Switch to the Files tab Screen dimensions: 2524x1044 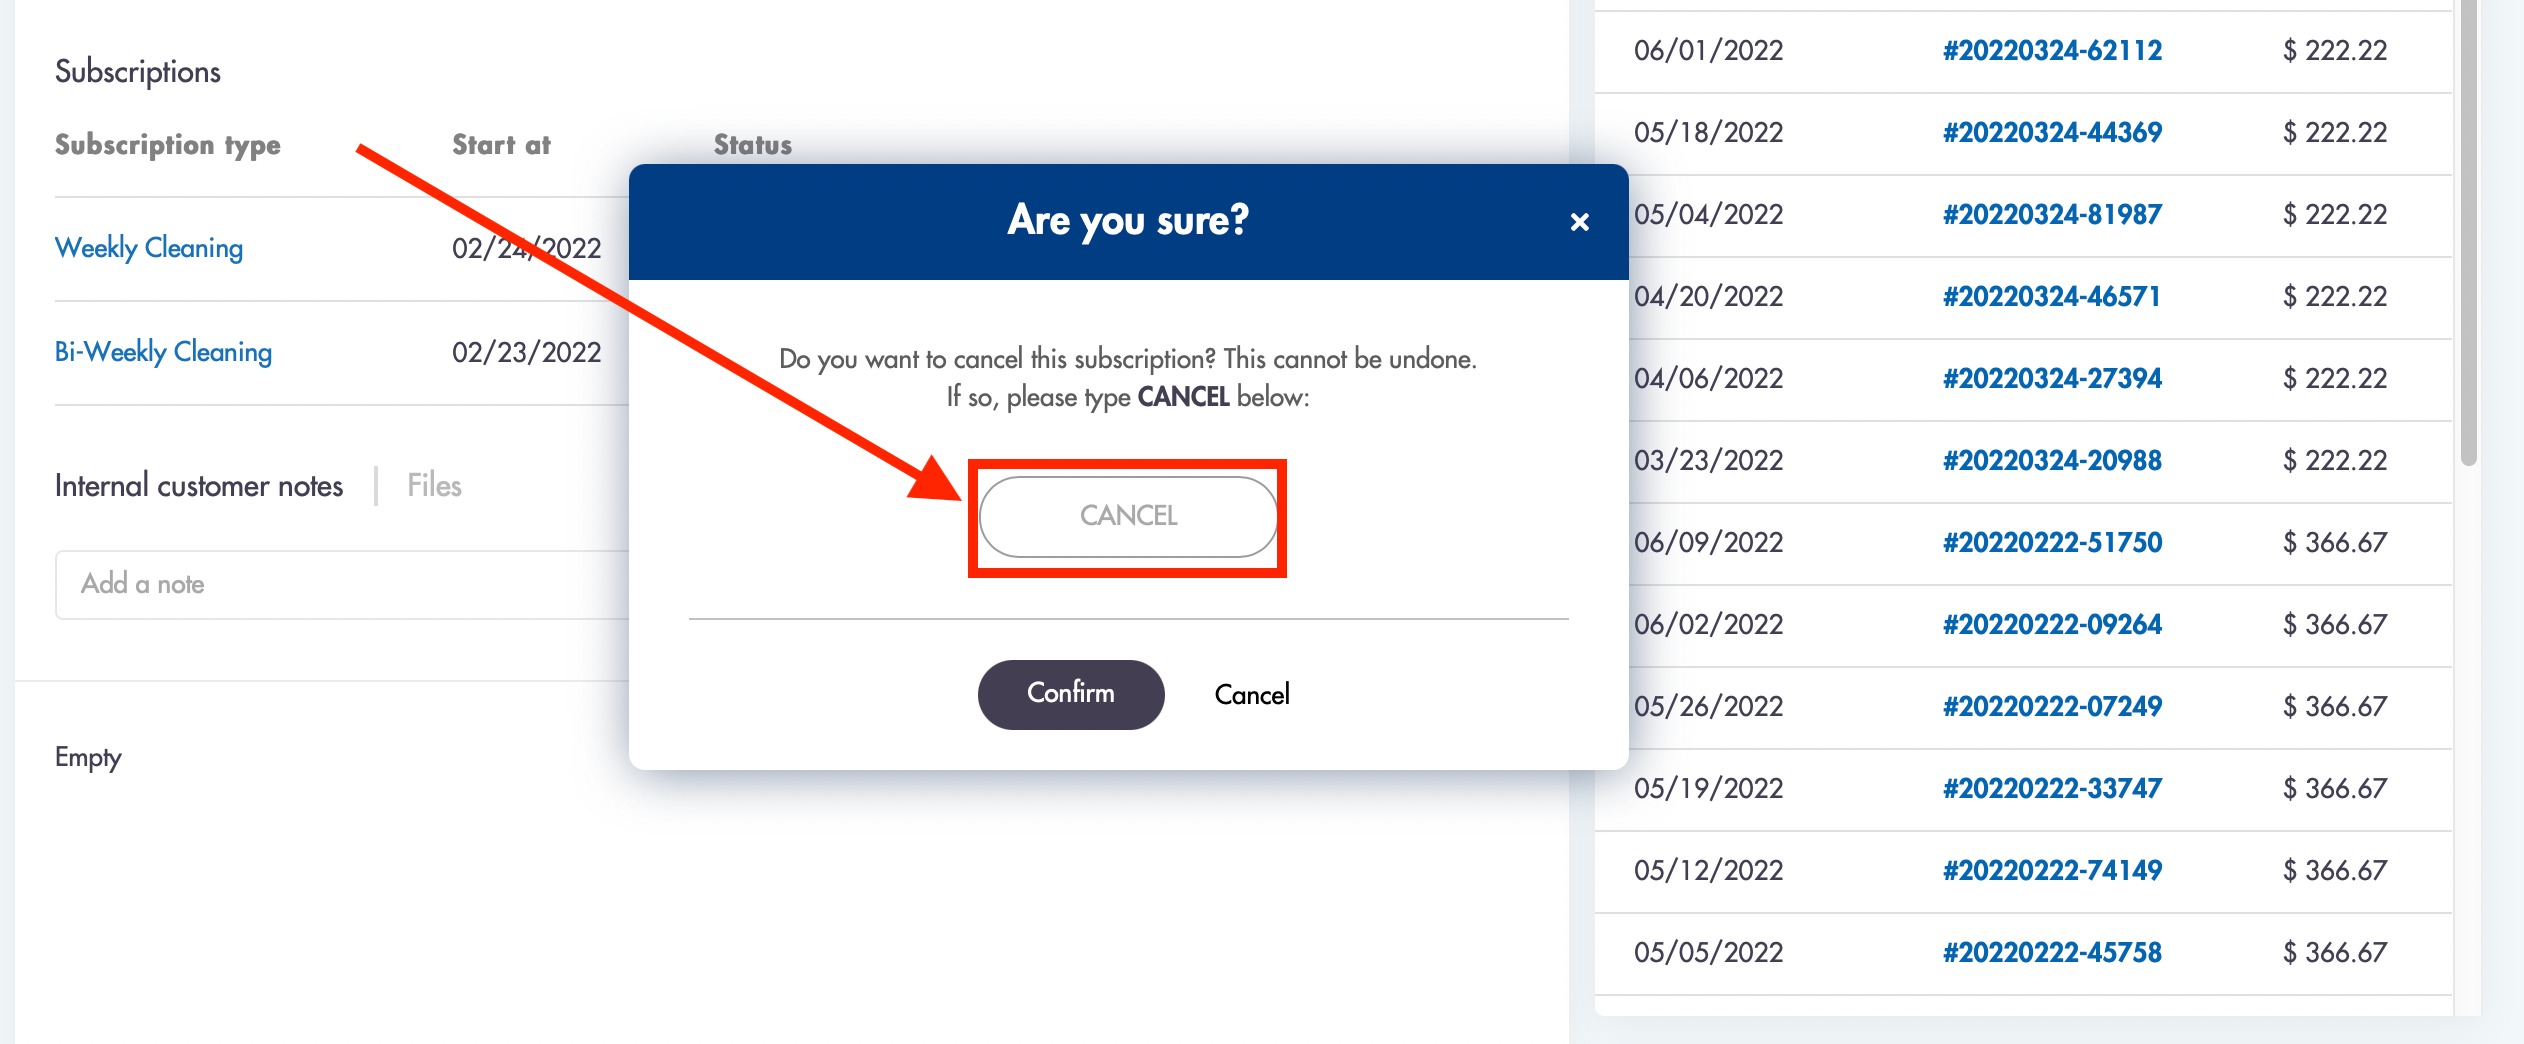[434, 486]
